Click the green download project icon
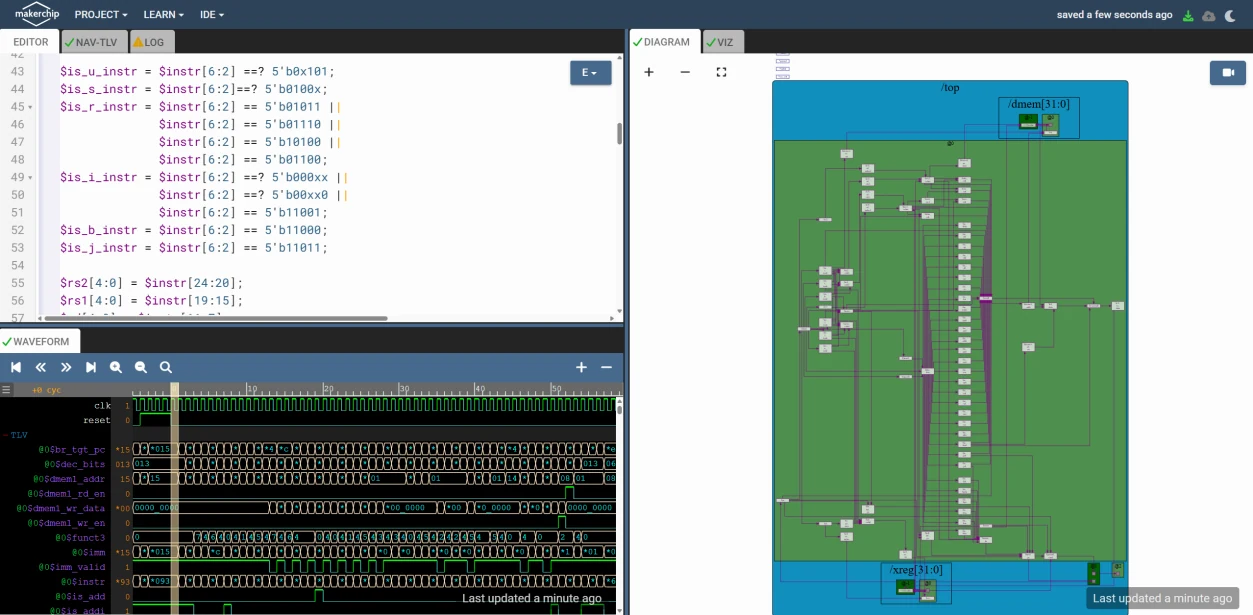Screen dimensions: 1253x615 point(1188,15)
